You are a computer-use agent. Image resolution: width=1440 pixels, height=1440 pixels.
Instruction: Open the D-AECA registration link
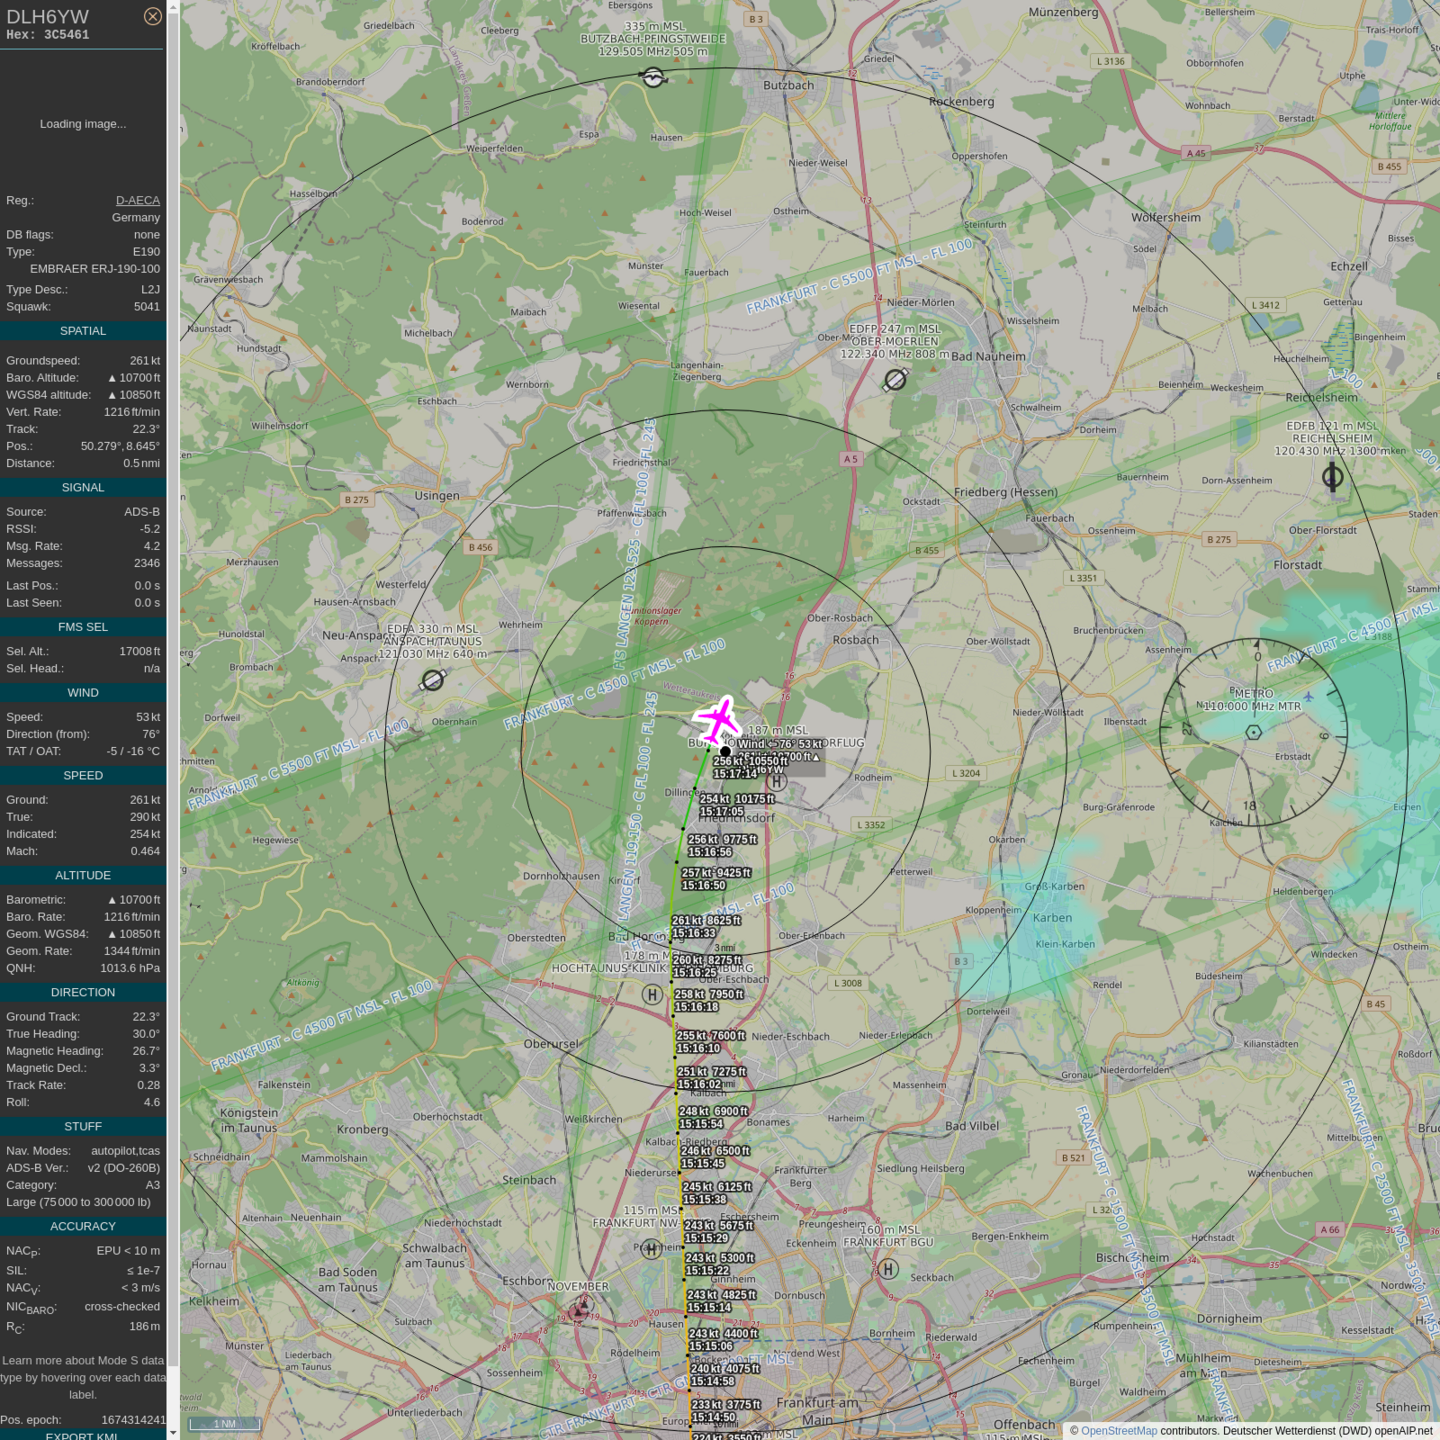coord(138,200)
